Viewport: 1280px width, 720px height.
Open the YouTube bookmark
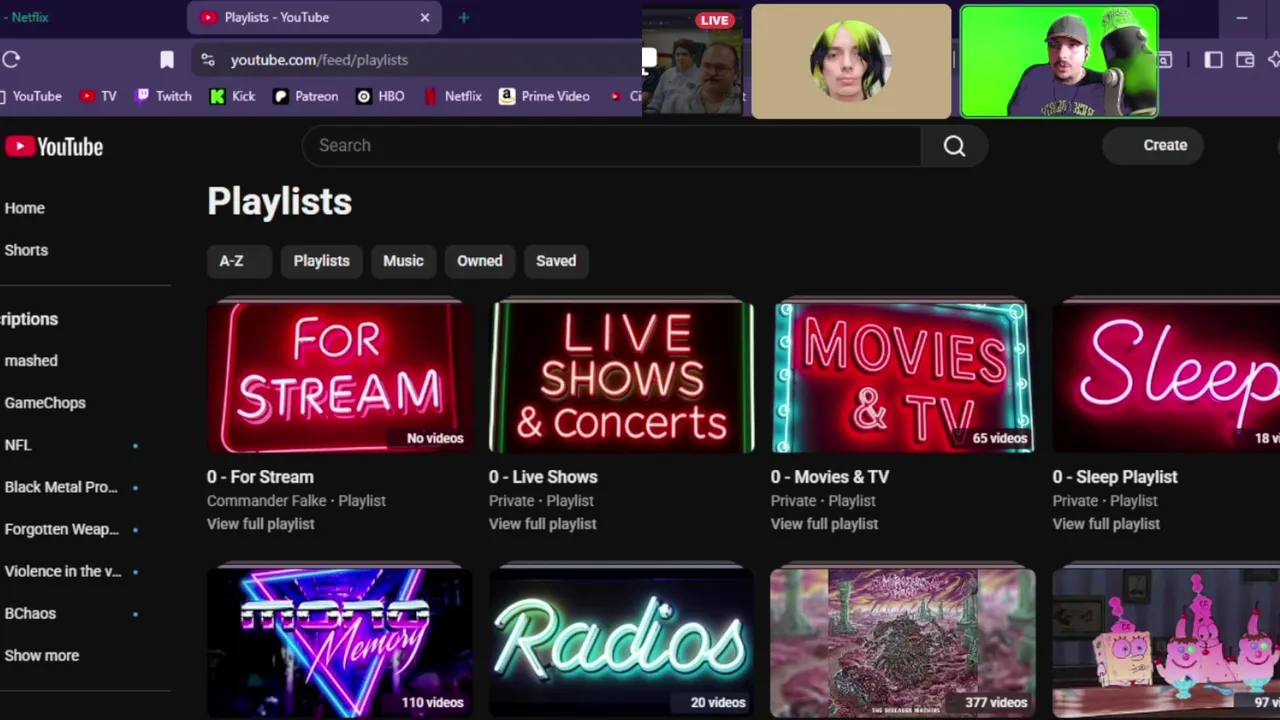(30, 96)
